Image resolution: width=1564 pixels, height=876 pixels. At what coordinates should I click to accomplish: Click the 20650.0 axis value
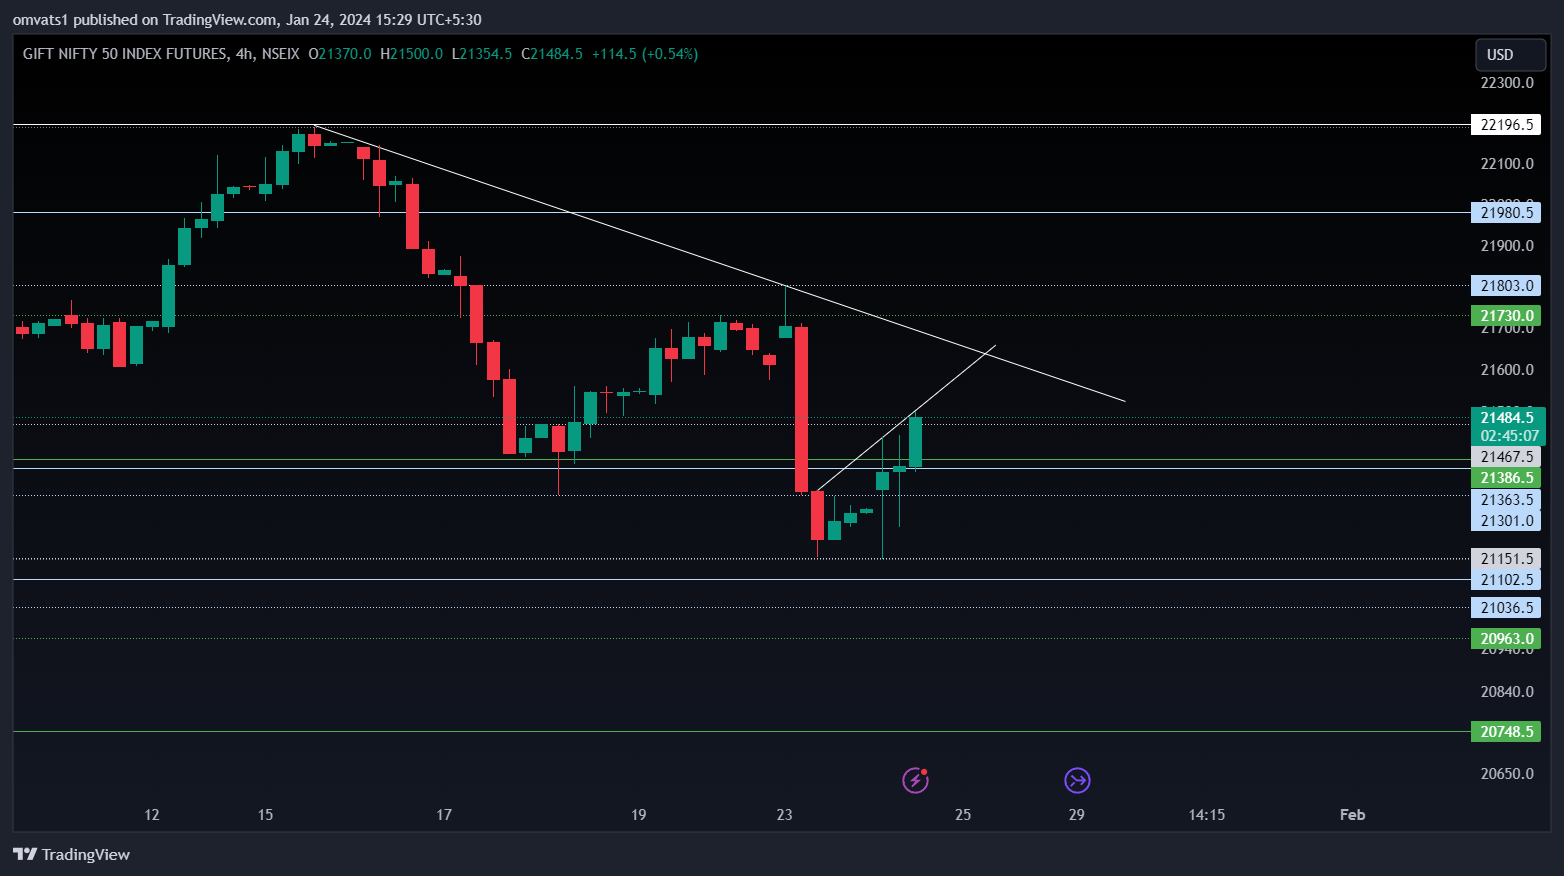click(x=1507, y=774)
